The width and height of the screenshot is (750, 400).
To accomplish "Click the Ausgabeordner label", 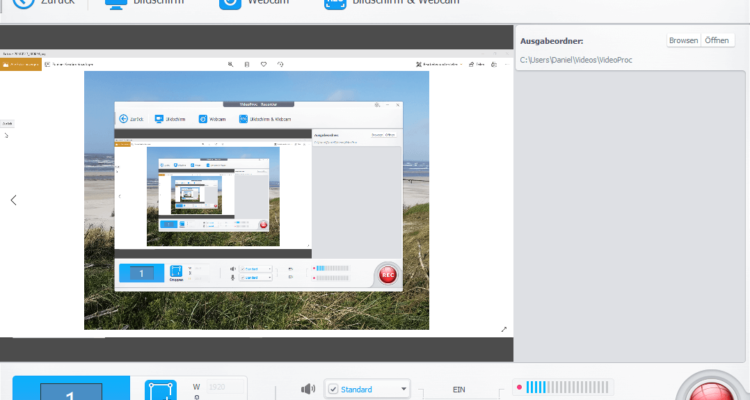I will point(551,41).
